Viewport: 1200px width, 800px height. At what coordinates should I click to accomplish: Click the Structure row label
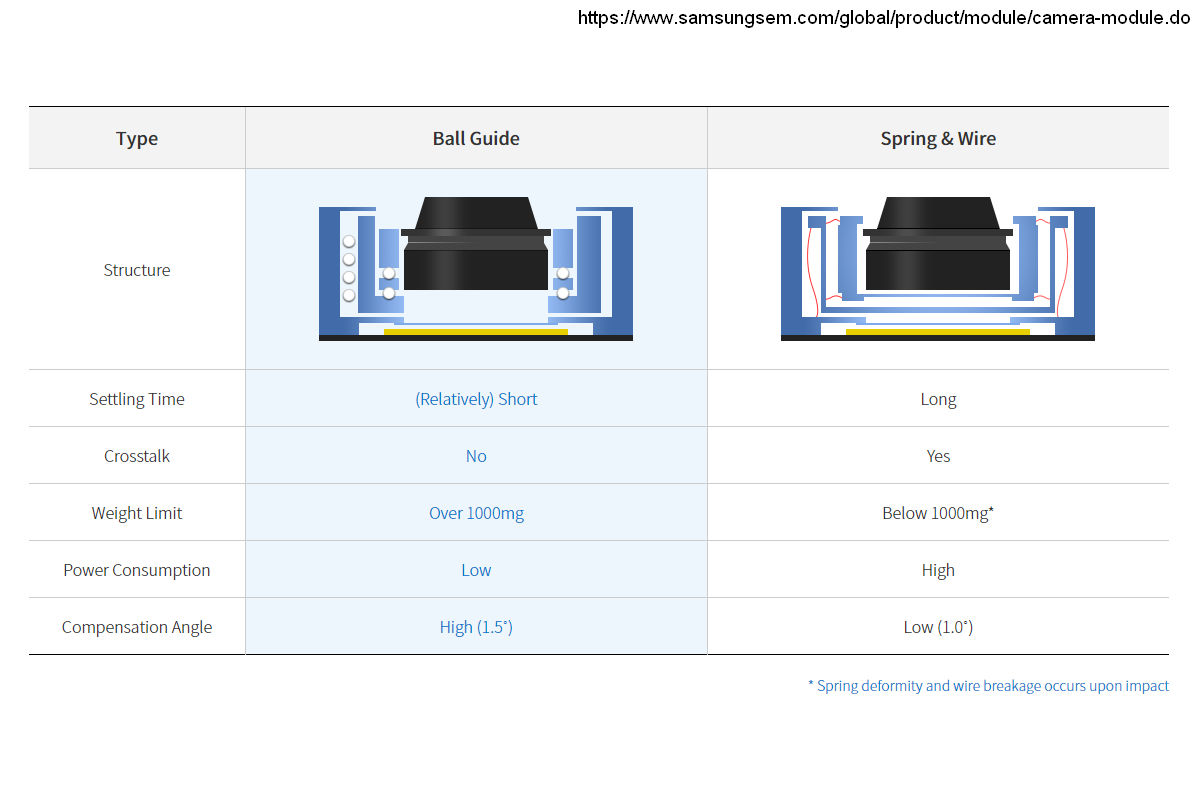click(x=137, y=270)
